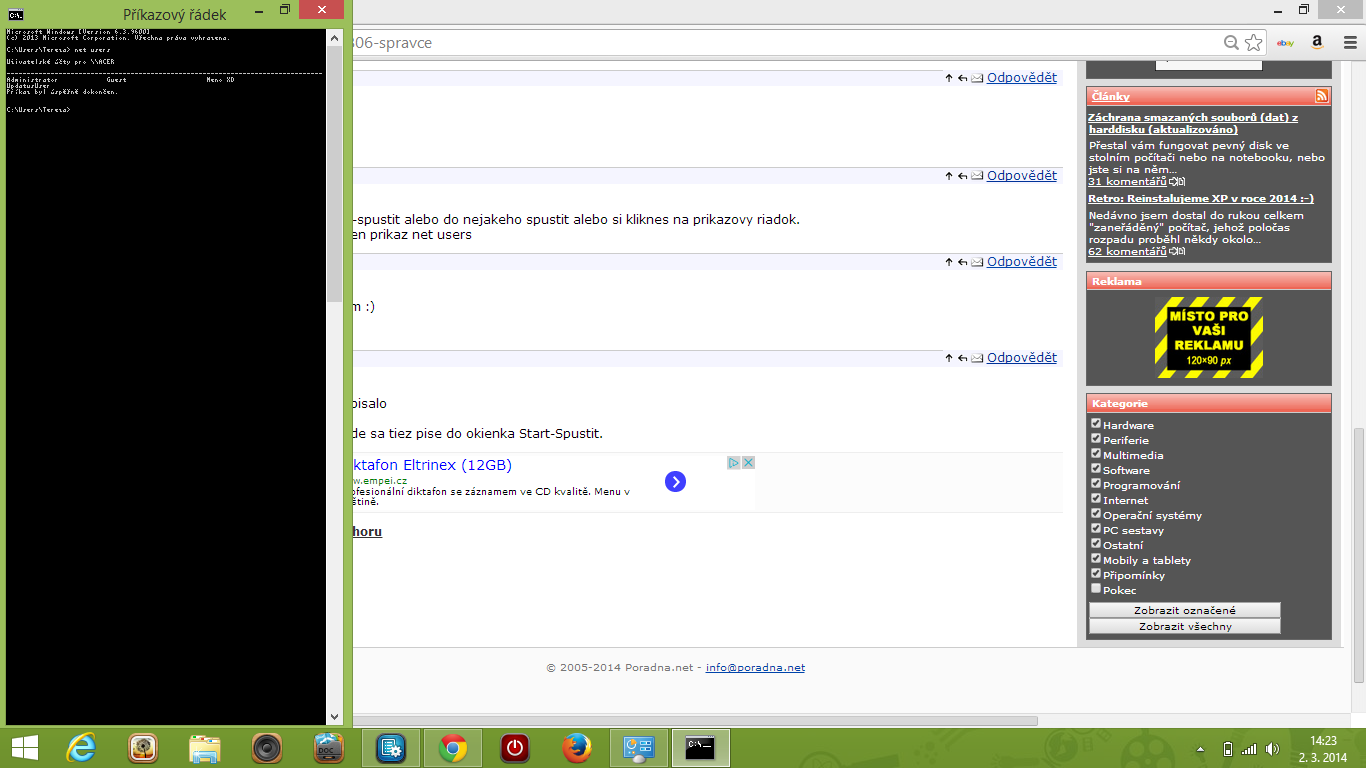Open the Amazon extension in Chrome toolbar
The image size is (1366, 768).
coord(1317,43)
